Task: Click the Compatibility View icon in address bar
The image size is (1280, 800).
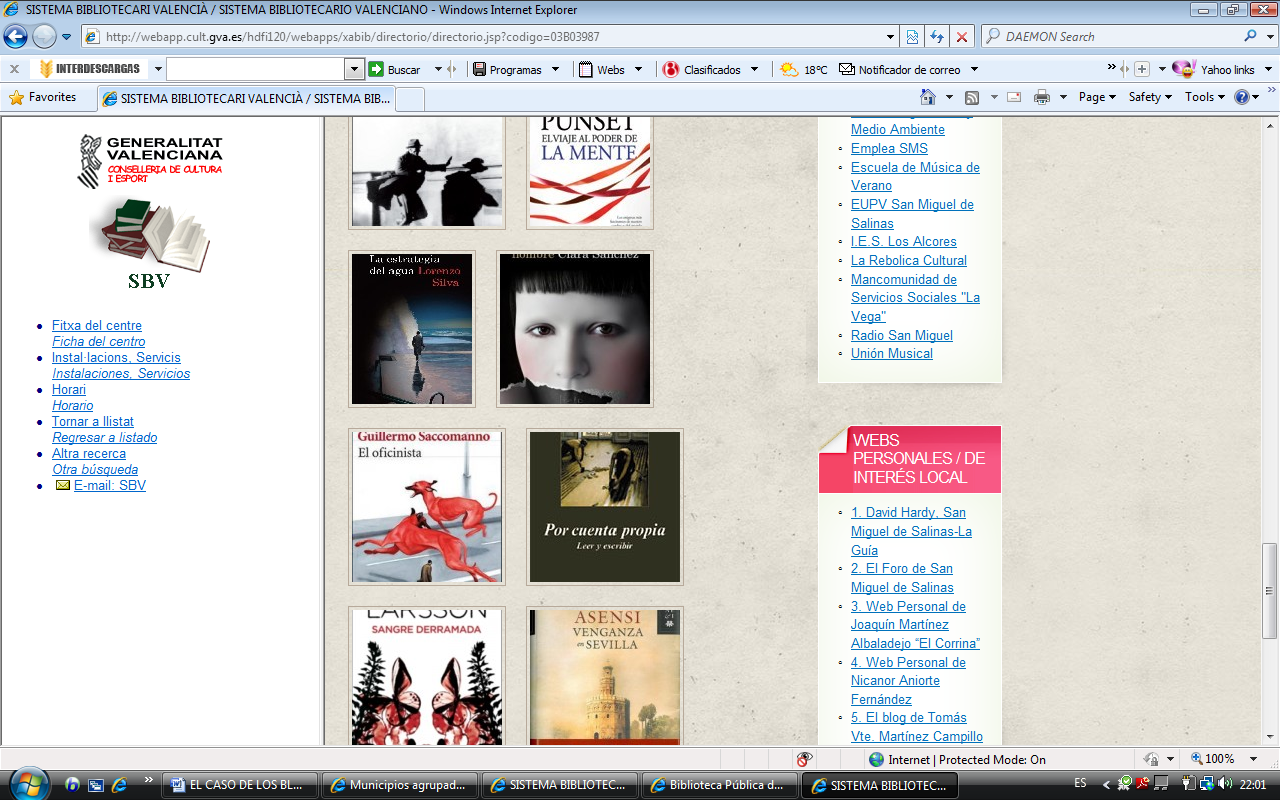Action: [912, 37]
